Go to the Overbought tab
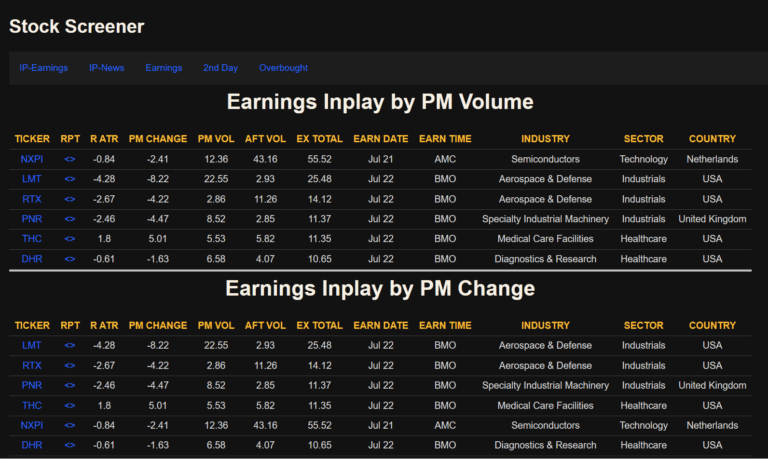Screen dimensions: 768x461 pyautogui.click(x=283, y=68)
